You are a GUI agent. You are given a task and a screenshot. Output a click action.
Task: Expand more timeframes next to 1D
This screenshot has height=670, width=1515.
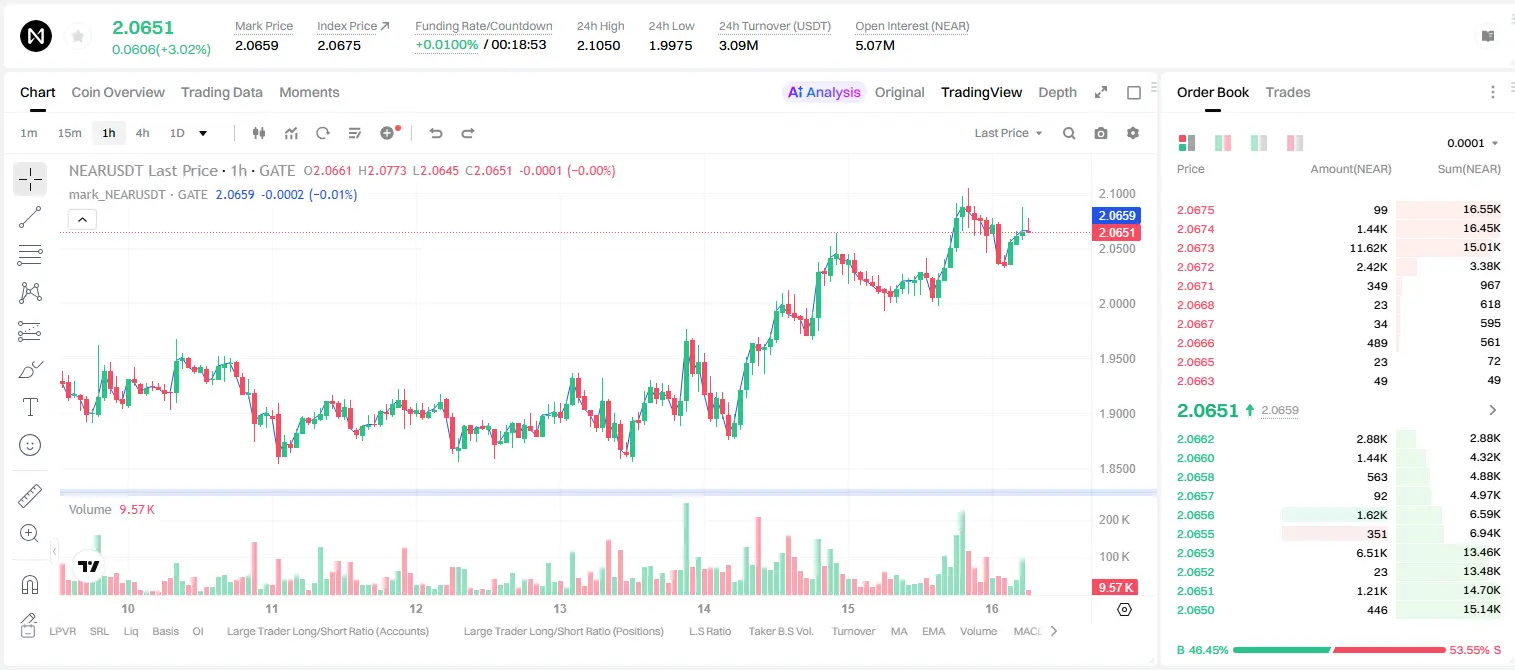click(203, 133)
